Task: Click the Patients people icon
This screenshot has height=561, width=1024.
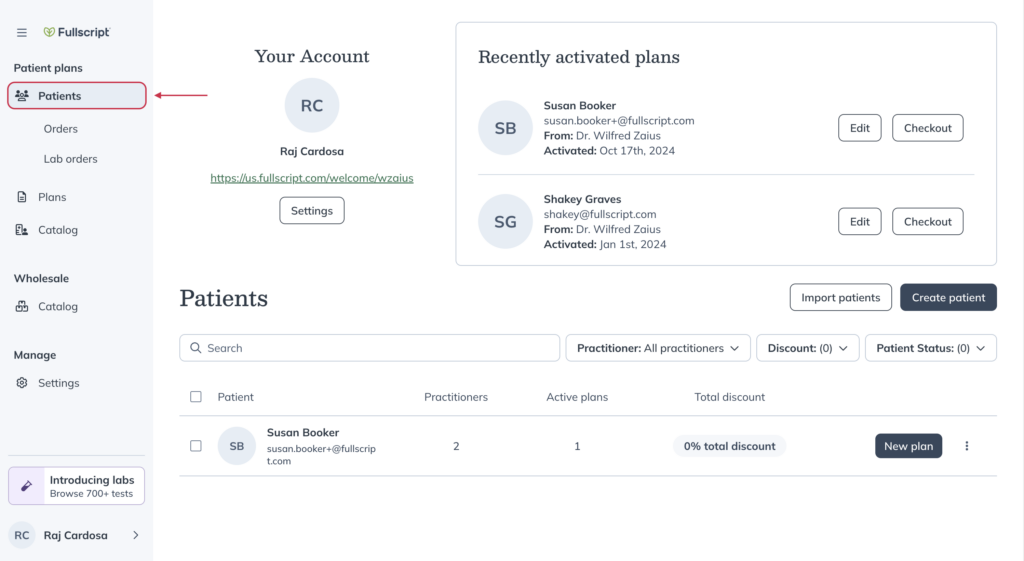Action: [22, 96]
